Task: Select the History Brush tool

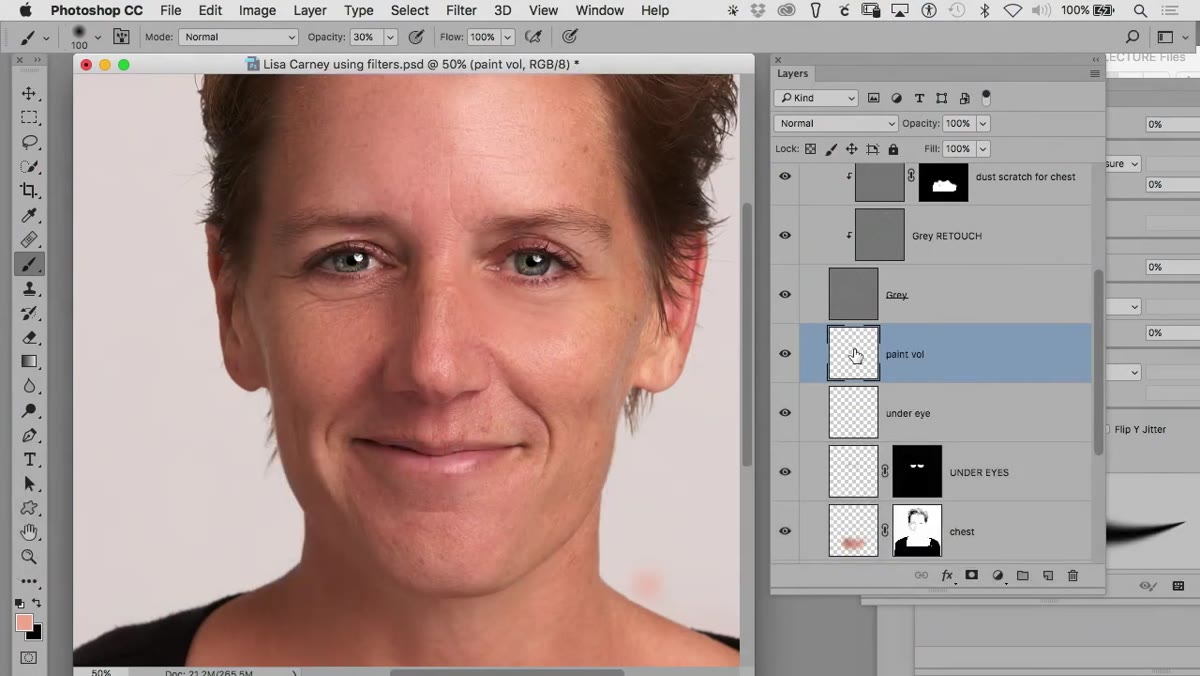Action: [x=29, y=313]
